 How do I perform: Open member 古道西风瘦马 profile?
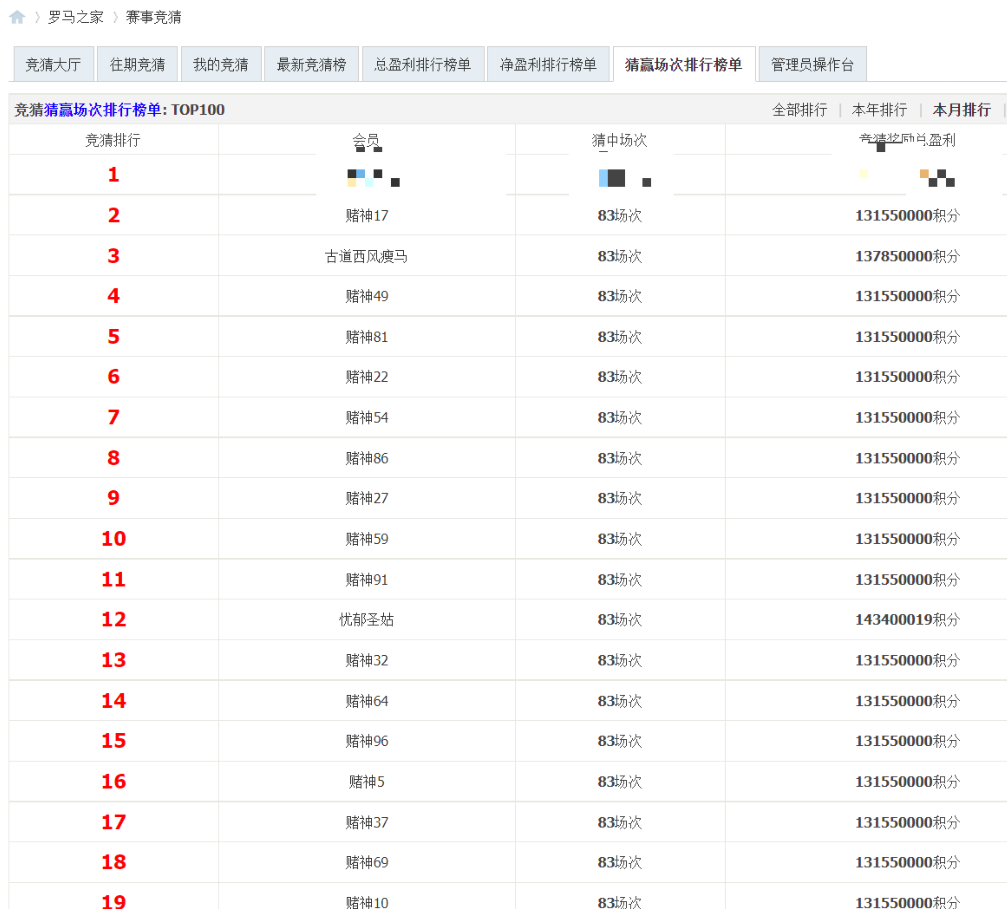[366, 257]
